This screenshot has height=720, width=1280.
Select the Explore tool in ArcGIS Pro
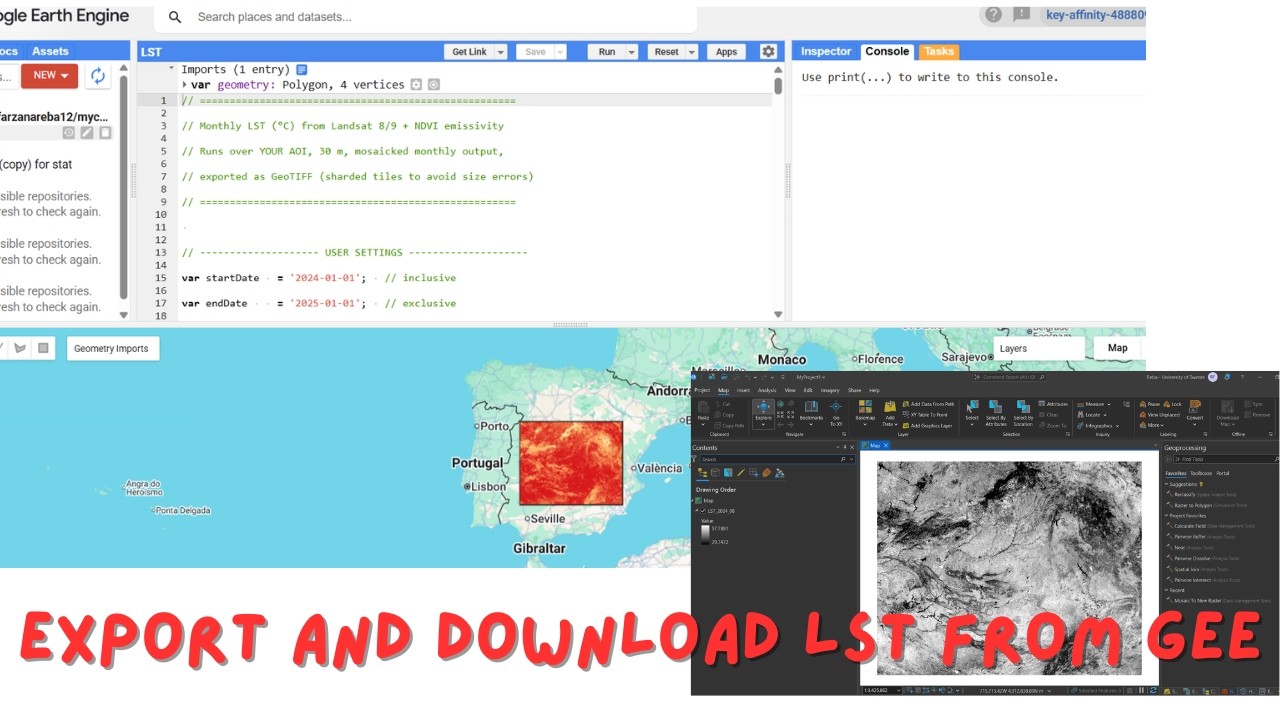click(x=763, y=413)
